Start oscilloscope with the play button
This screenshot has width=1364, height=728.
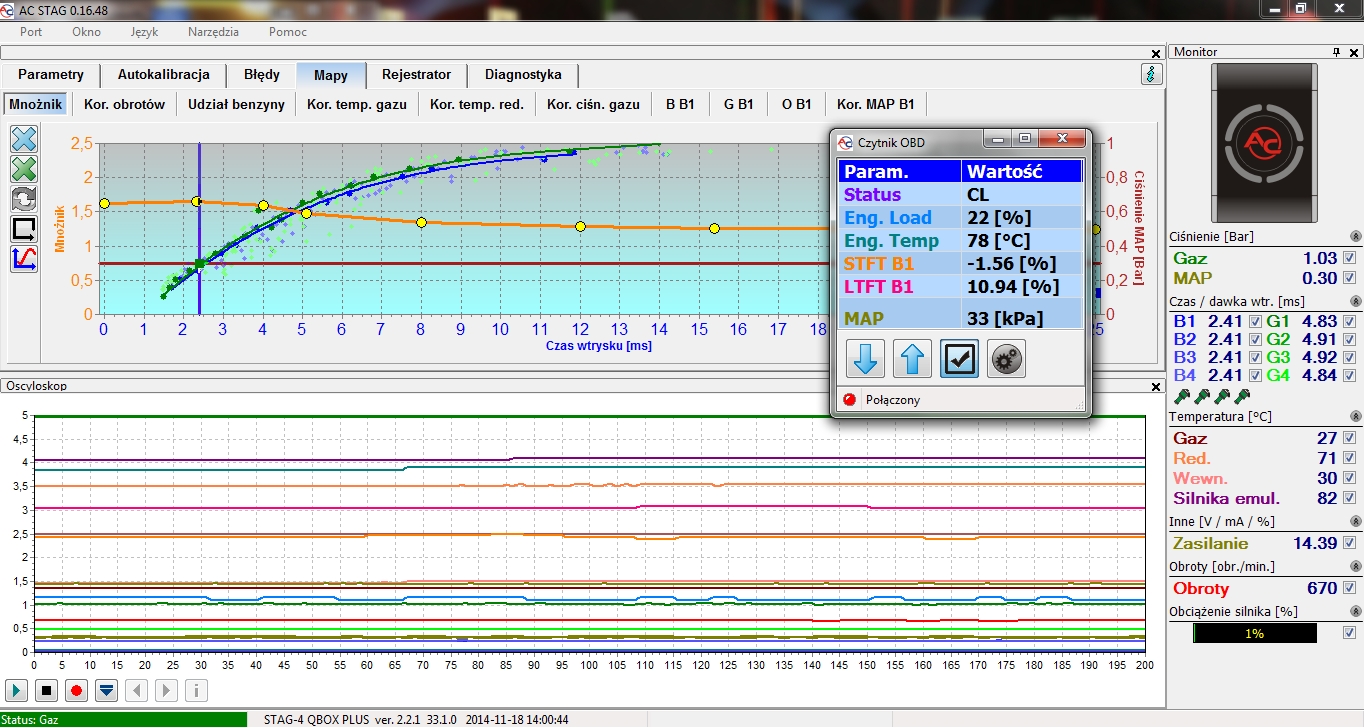(x=17, y=690)
